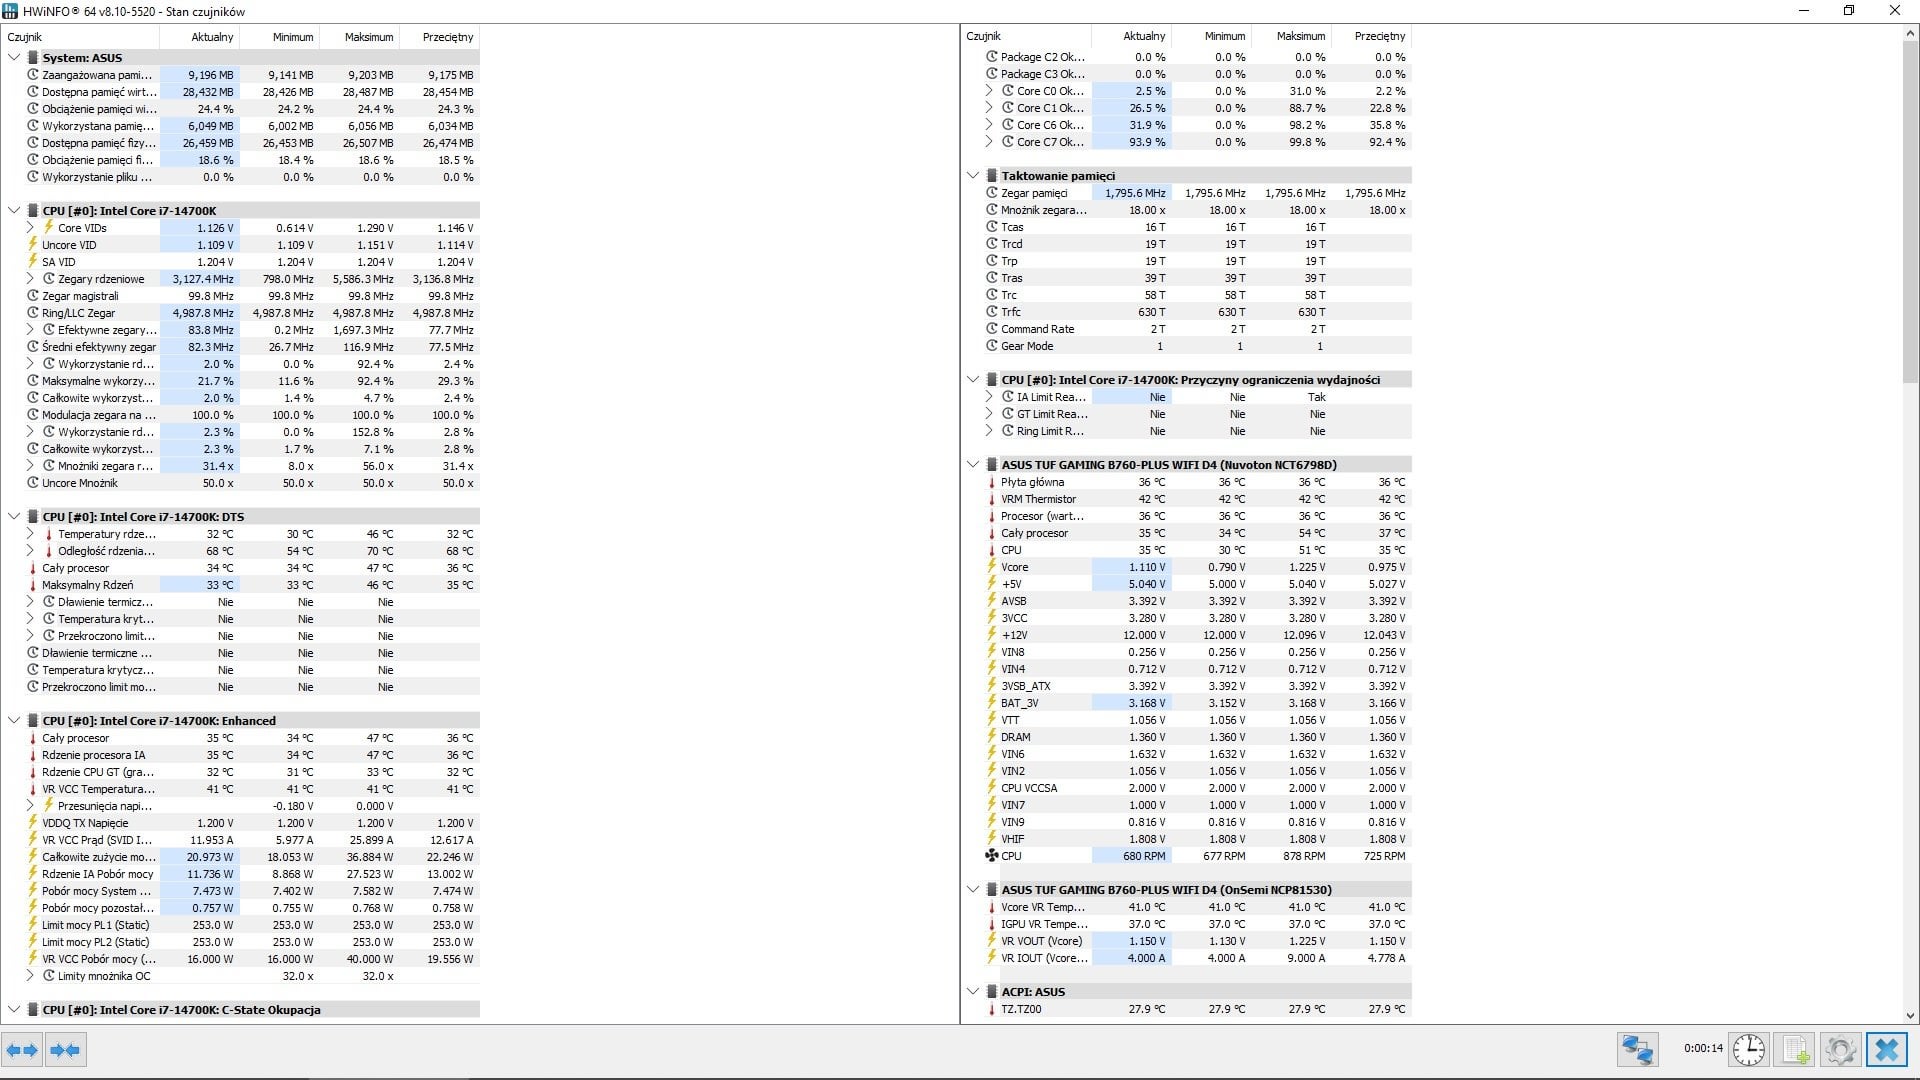Click the right pane Maksimum column header
1920x1080 pixels.
point(1291,36)
